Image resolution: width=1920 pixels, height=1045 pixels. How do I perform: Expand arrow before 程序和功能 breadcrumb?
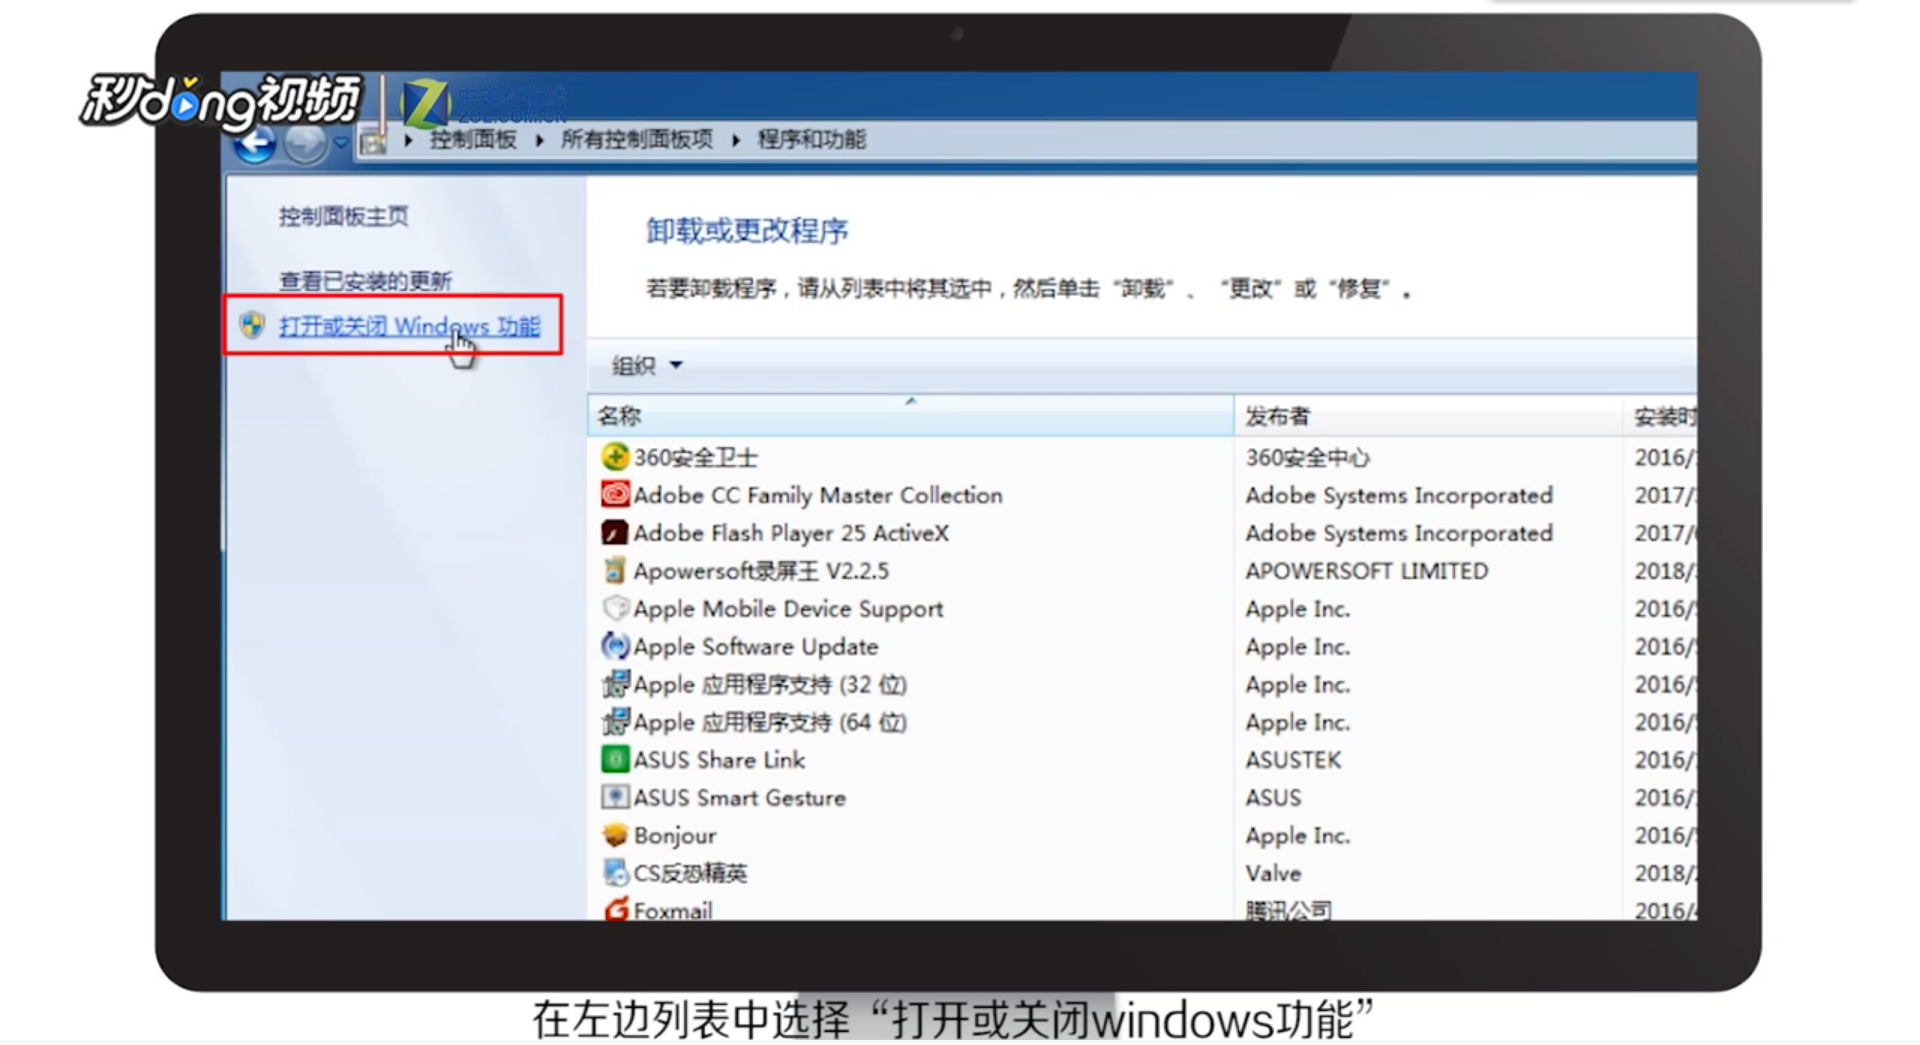(x=736, y=140)
